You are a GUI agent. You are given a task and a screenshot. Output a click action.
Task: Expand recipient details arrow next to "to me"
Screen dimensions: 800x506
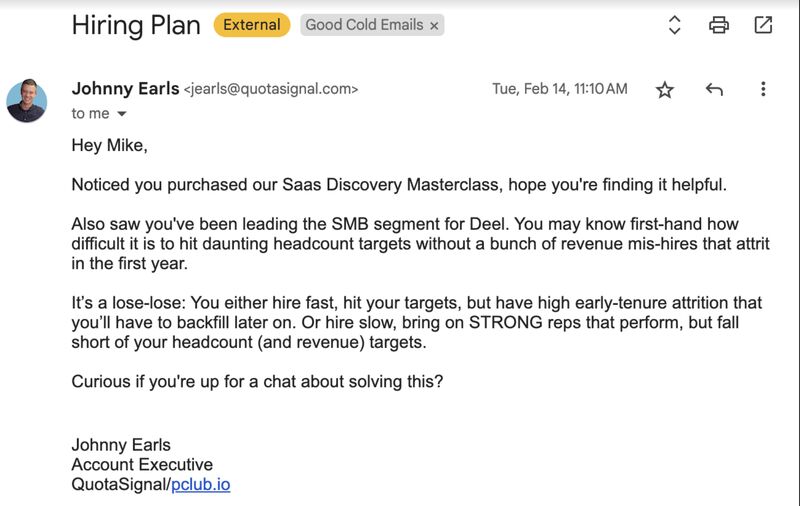tap(121, 113)
